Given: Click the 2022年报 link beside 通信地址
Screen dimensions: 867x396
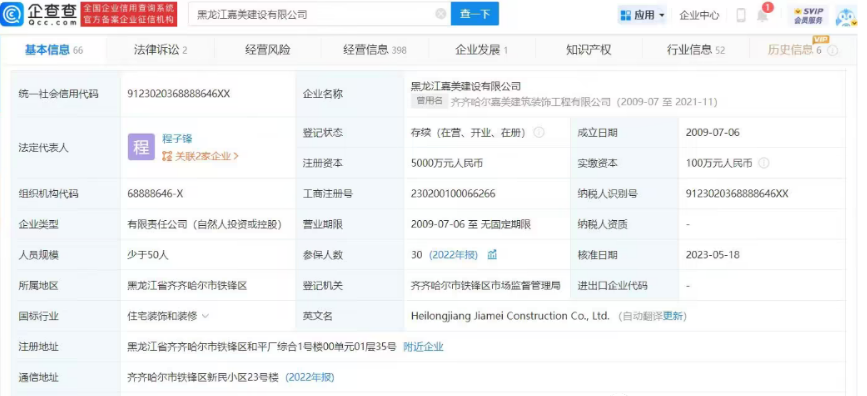Looking at the screenshot, I should pos(310,378).
